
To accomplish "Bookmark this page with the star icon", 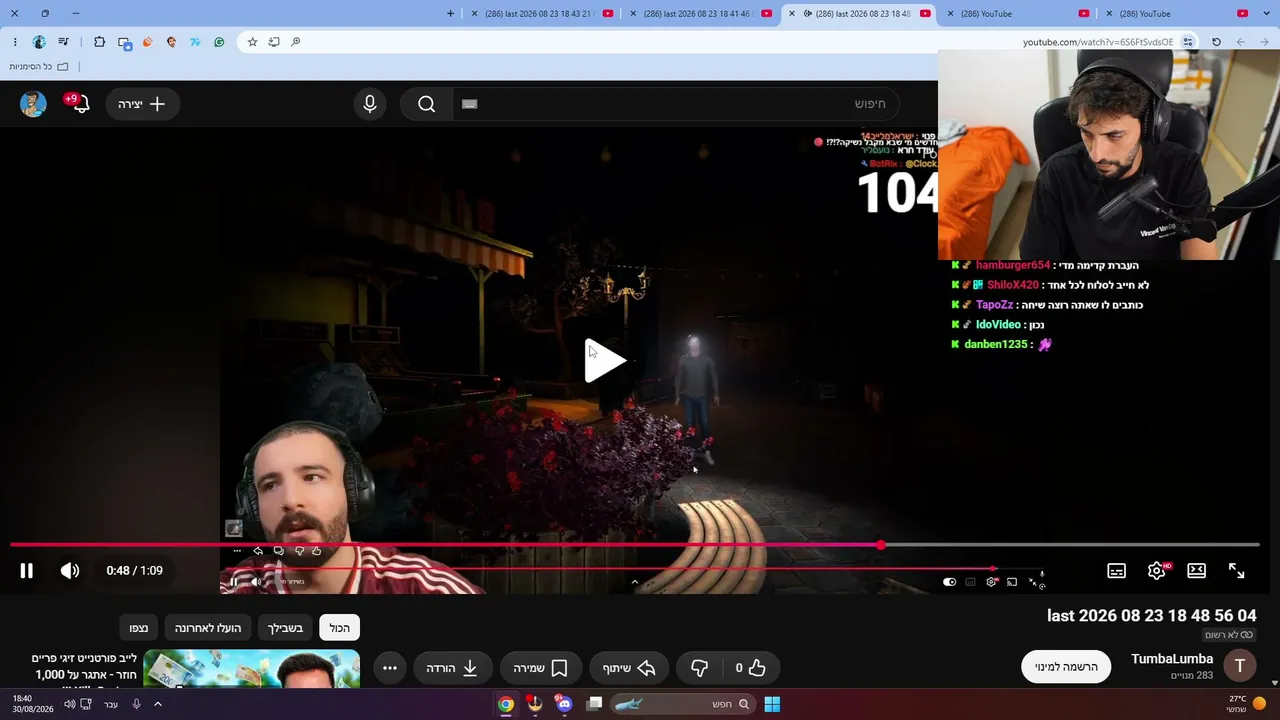I will 252,42.
